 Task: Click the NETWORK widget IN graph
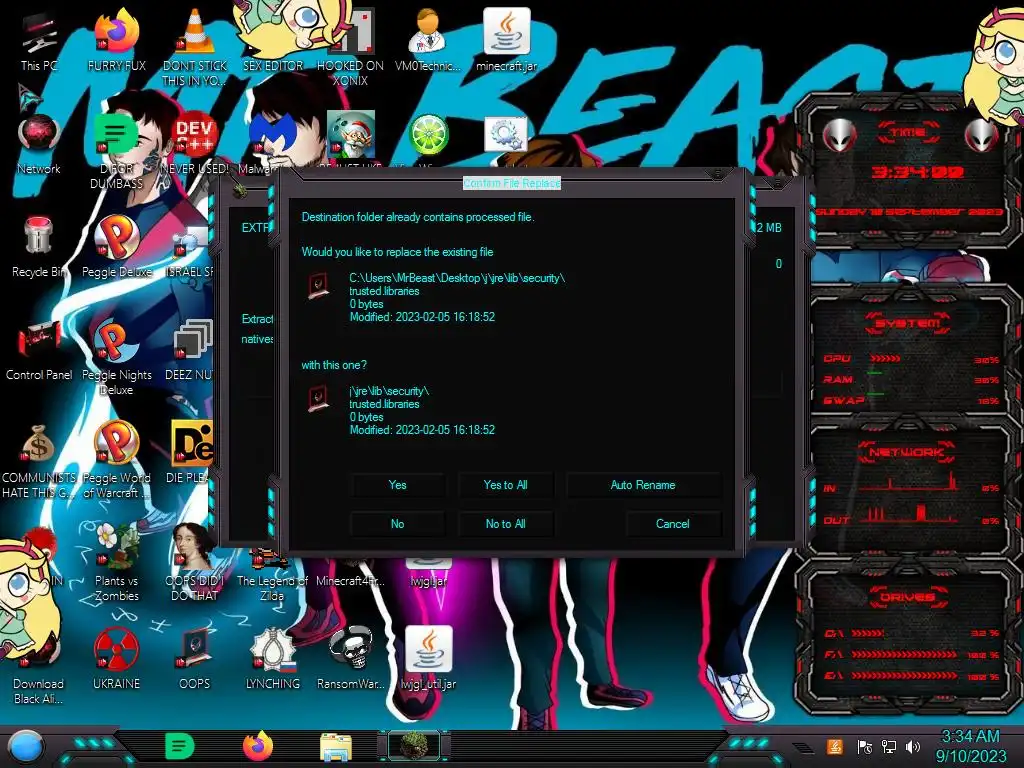pos(910,484)
